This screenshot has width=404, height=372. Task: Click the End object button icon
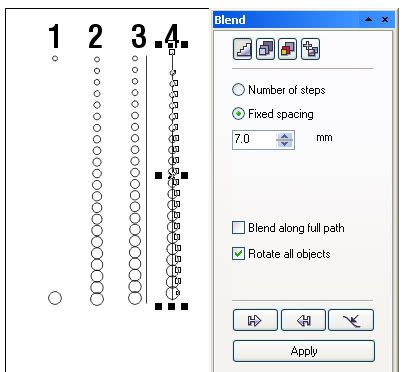(303, 320)
